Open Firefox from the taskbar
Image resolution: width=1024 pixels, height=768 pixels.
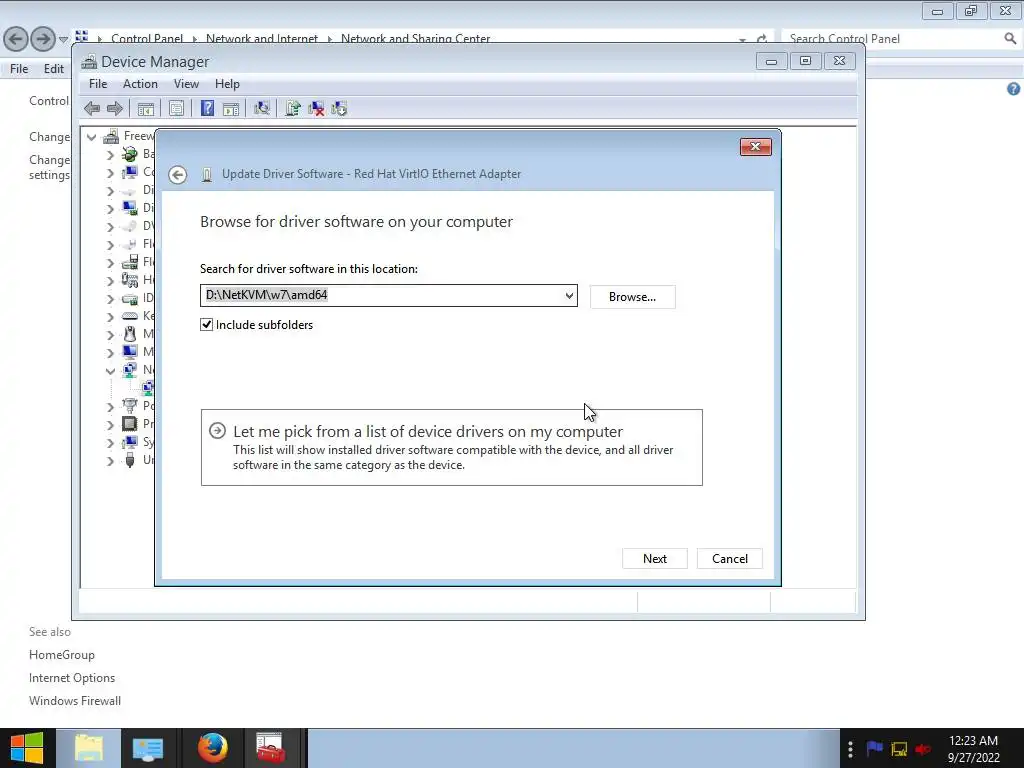click(x=212, y=748)
